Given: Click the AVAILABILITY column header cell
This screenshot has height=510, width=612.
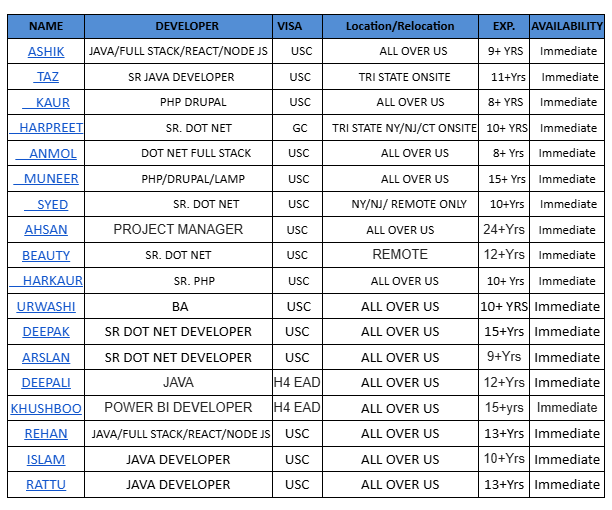Looking at the screenshot, I should click(566, 26).
